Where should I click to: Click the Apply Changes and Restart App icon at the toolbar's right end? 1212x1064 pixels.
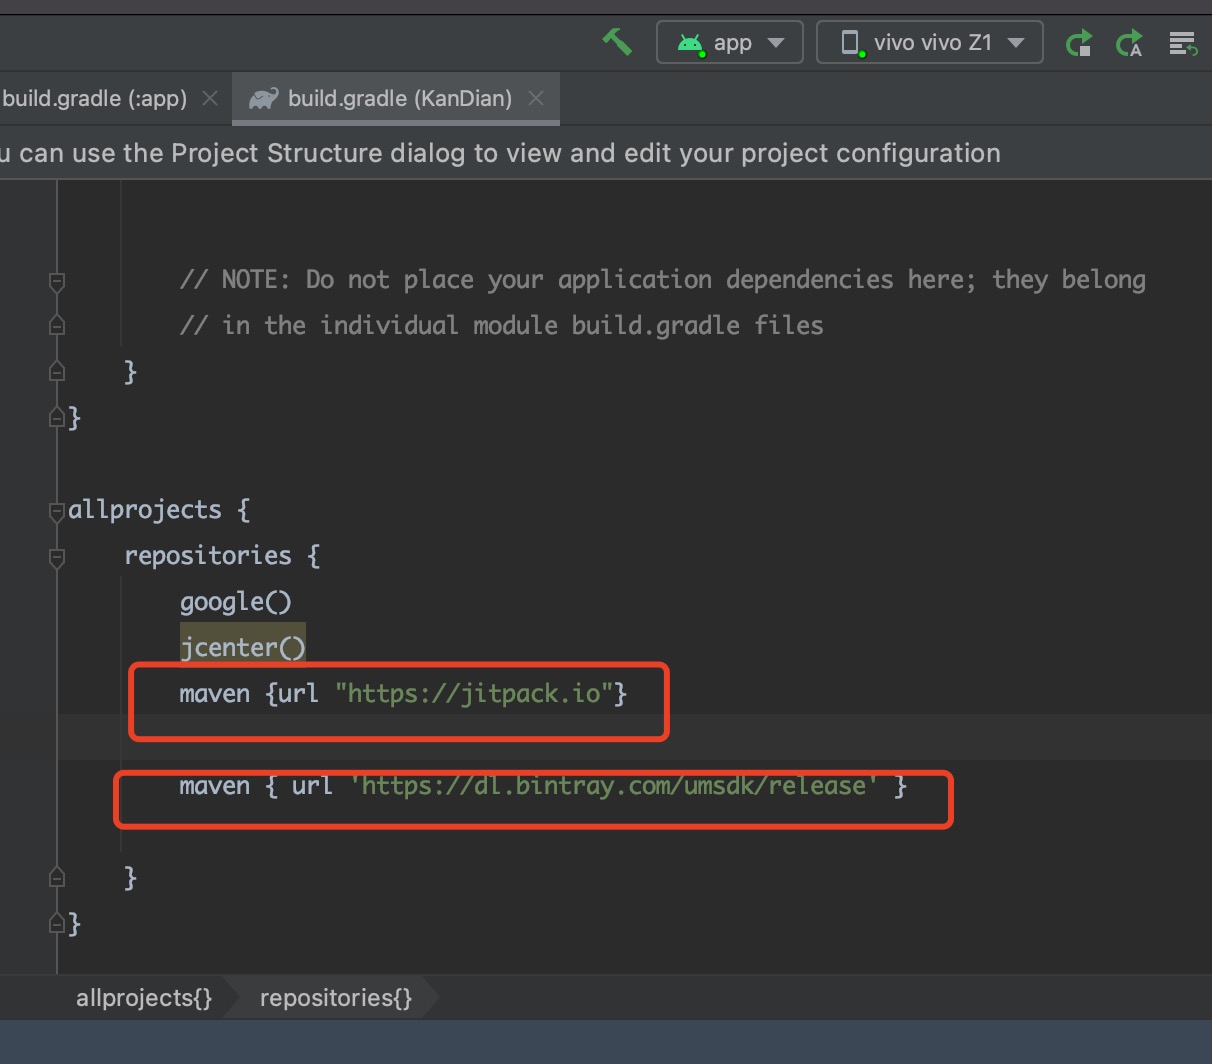tap(1183, 43)
